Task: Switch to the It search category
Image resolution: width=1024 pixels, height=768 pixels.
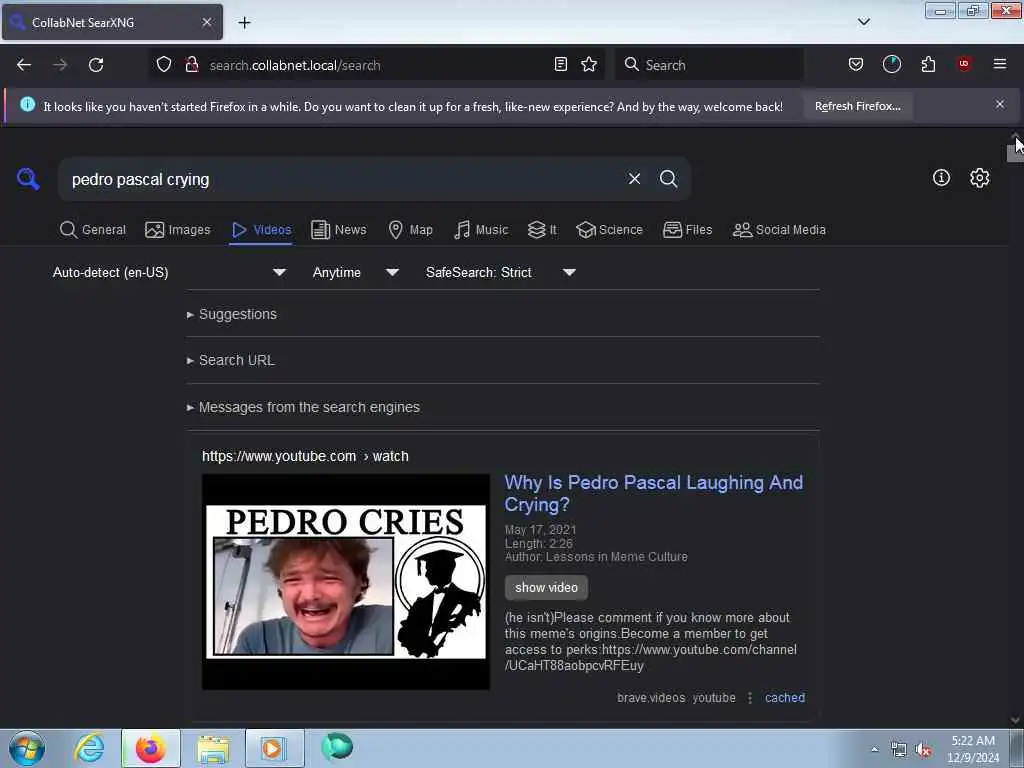Action: [542, 230]
